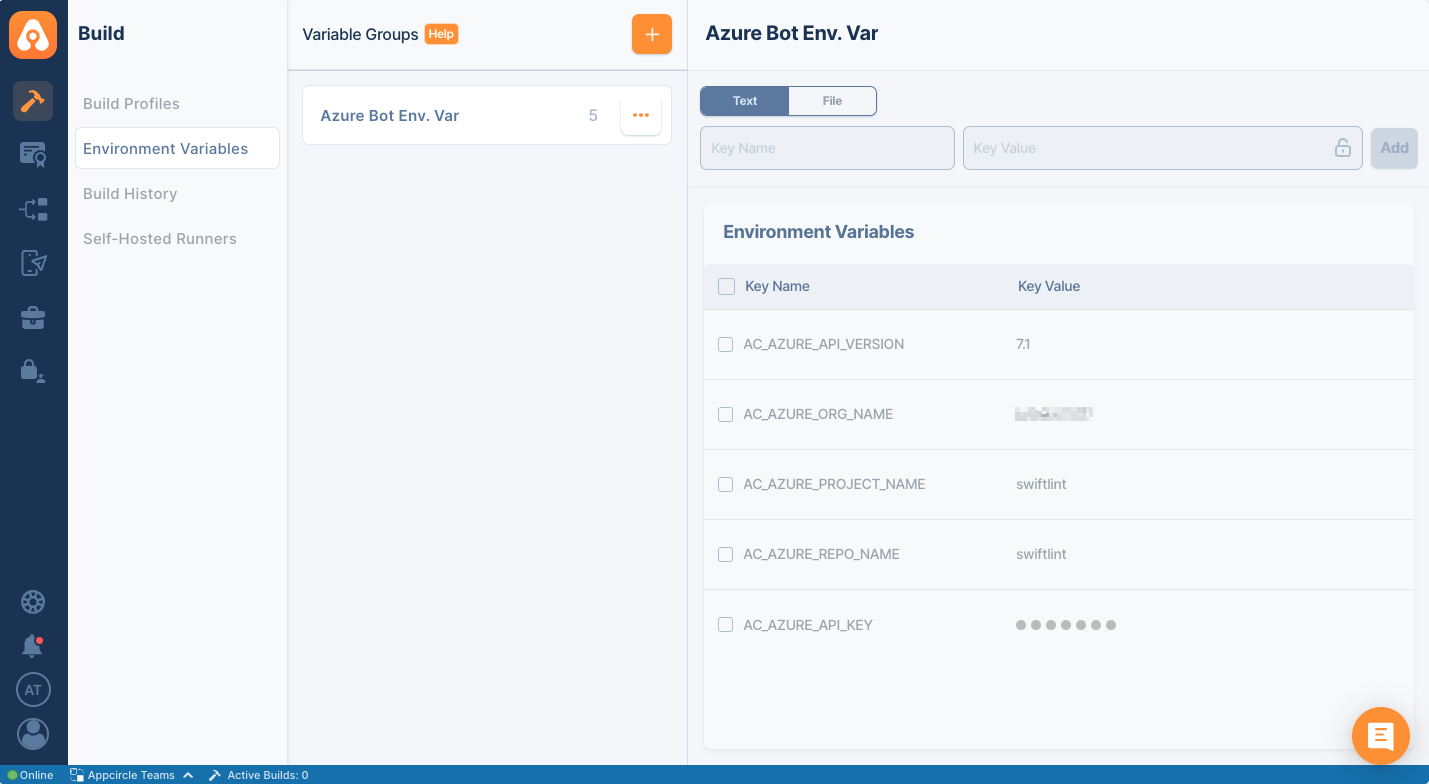Check the AC_AZURE_API_VERSION checkbox

click(726, 344)
